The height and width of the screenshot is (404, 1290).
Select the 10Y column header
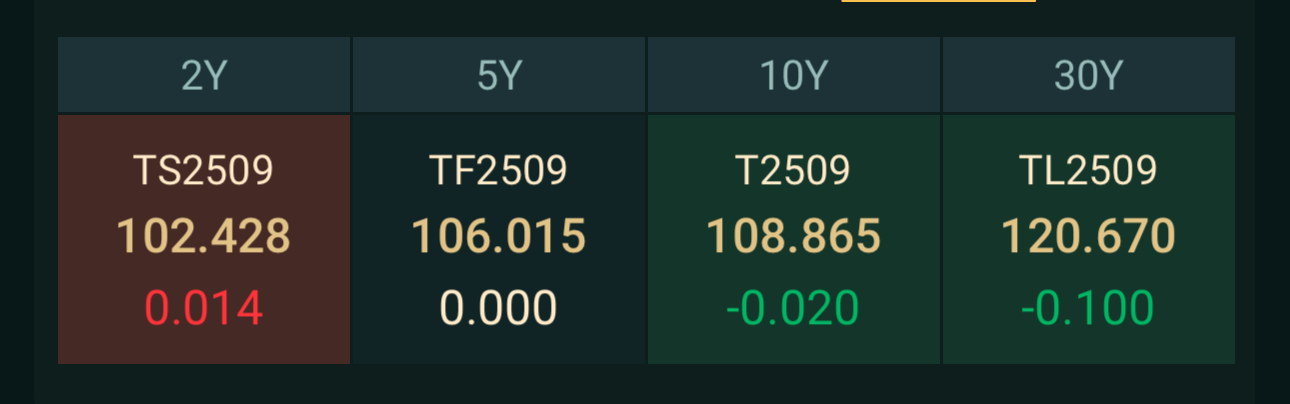coord(794,76)
